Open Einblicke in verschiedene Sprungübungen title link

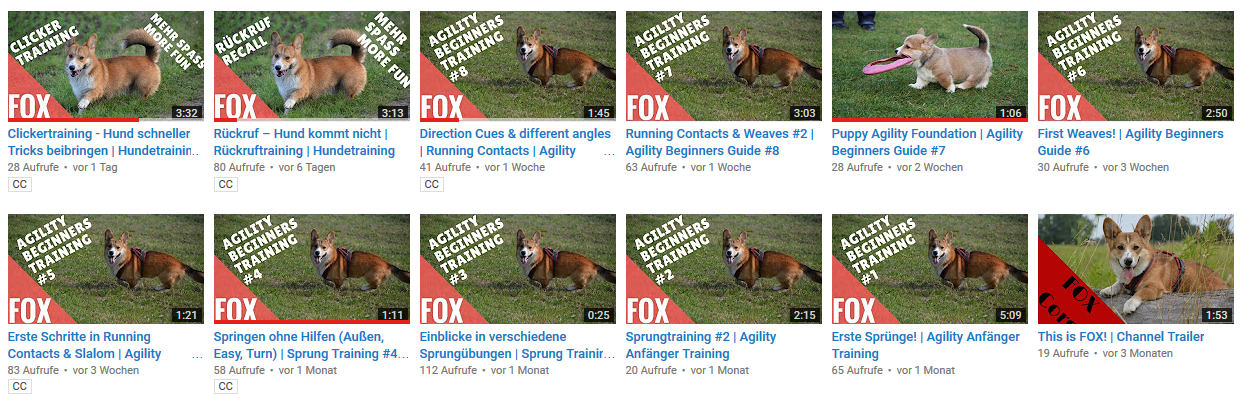(x=515, y=345)
